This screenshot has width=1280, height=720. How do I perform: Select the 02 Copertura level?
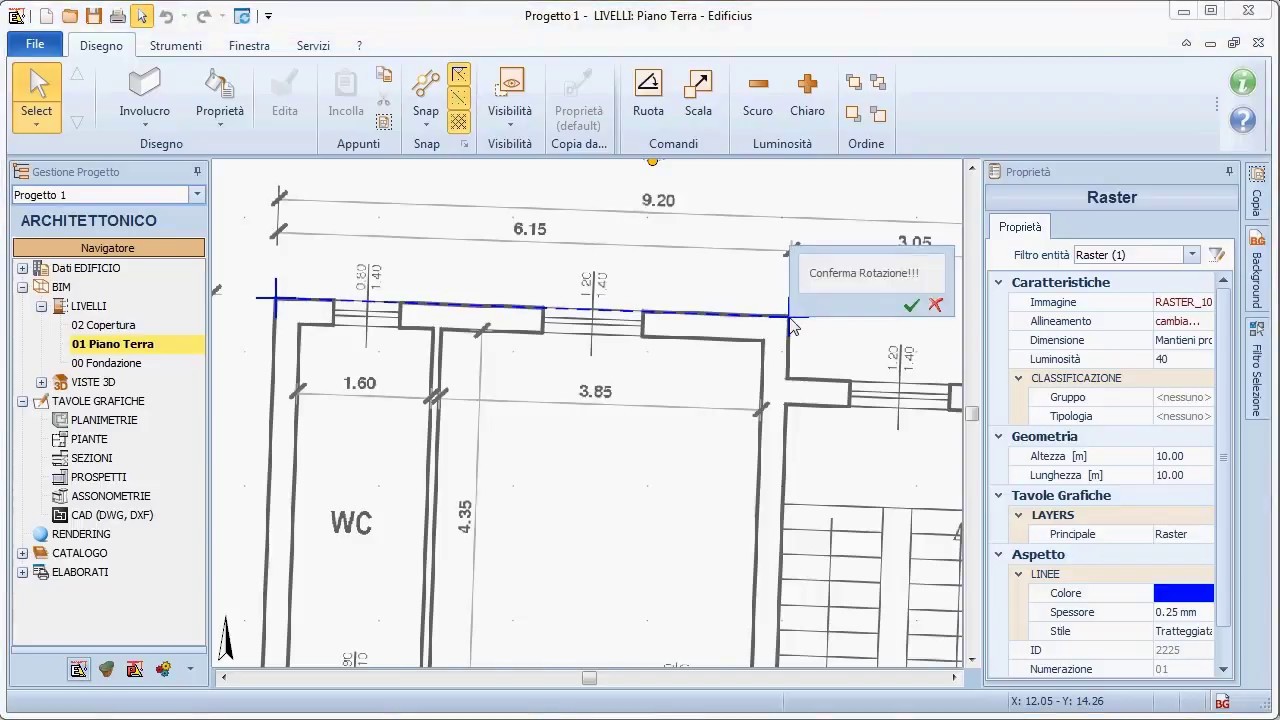tap(103, 325)
